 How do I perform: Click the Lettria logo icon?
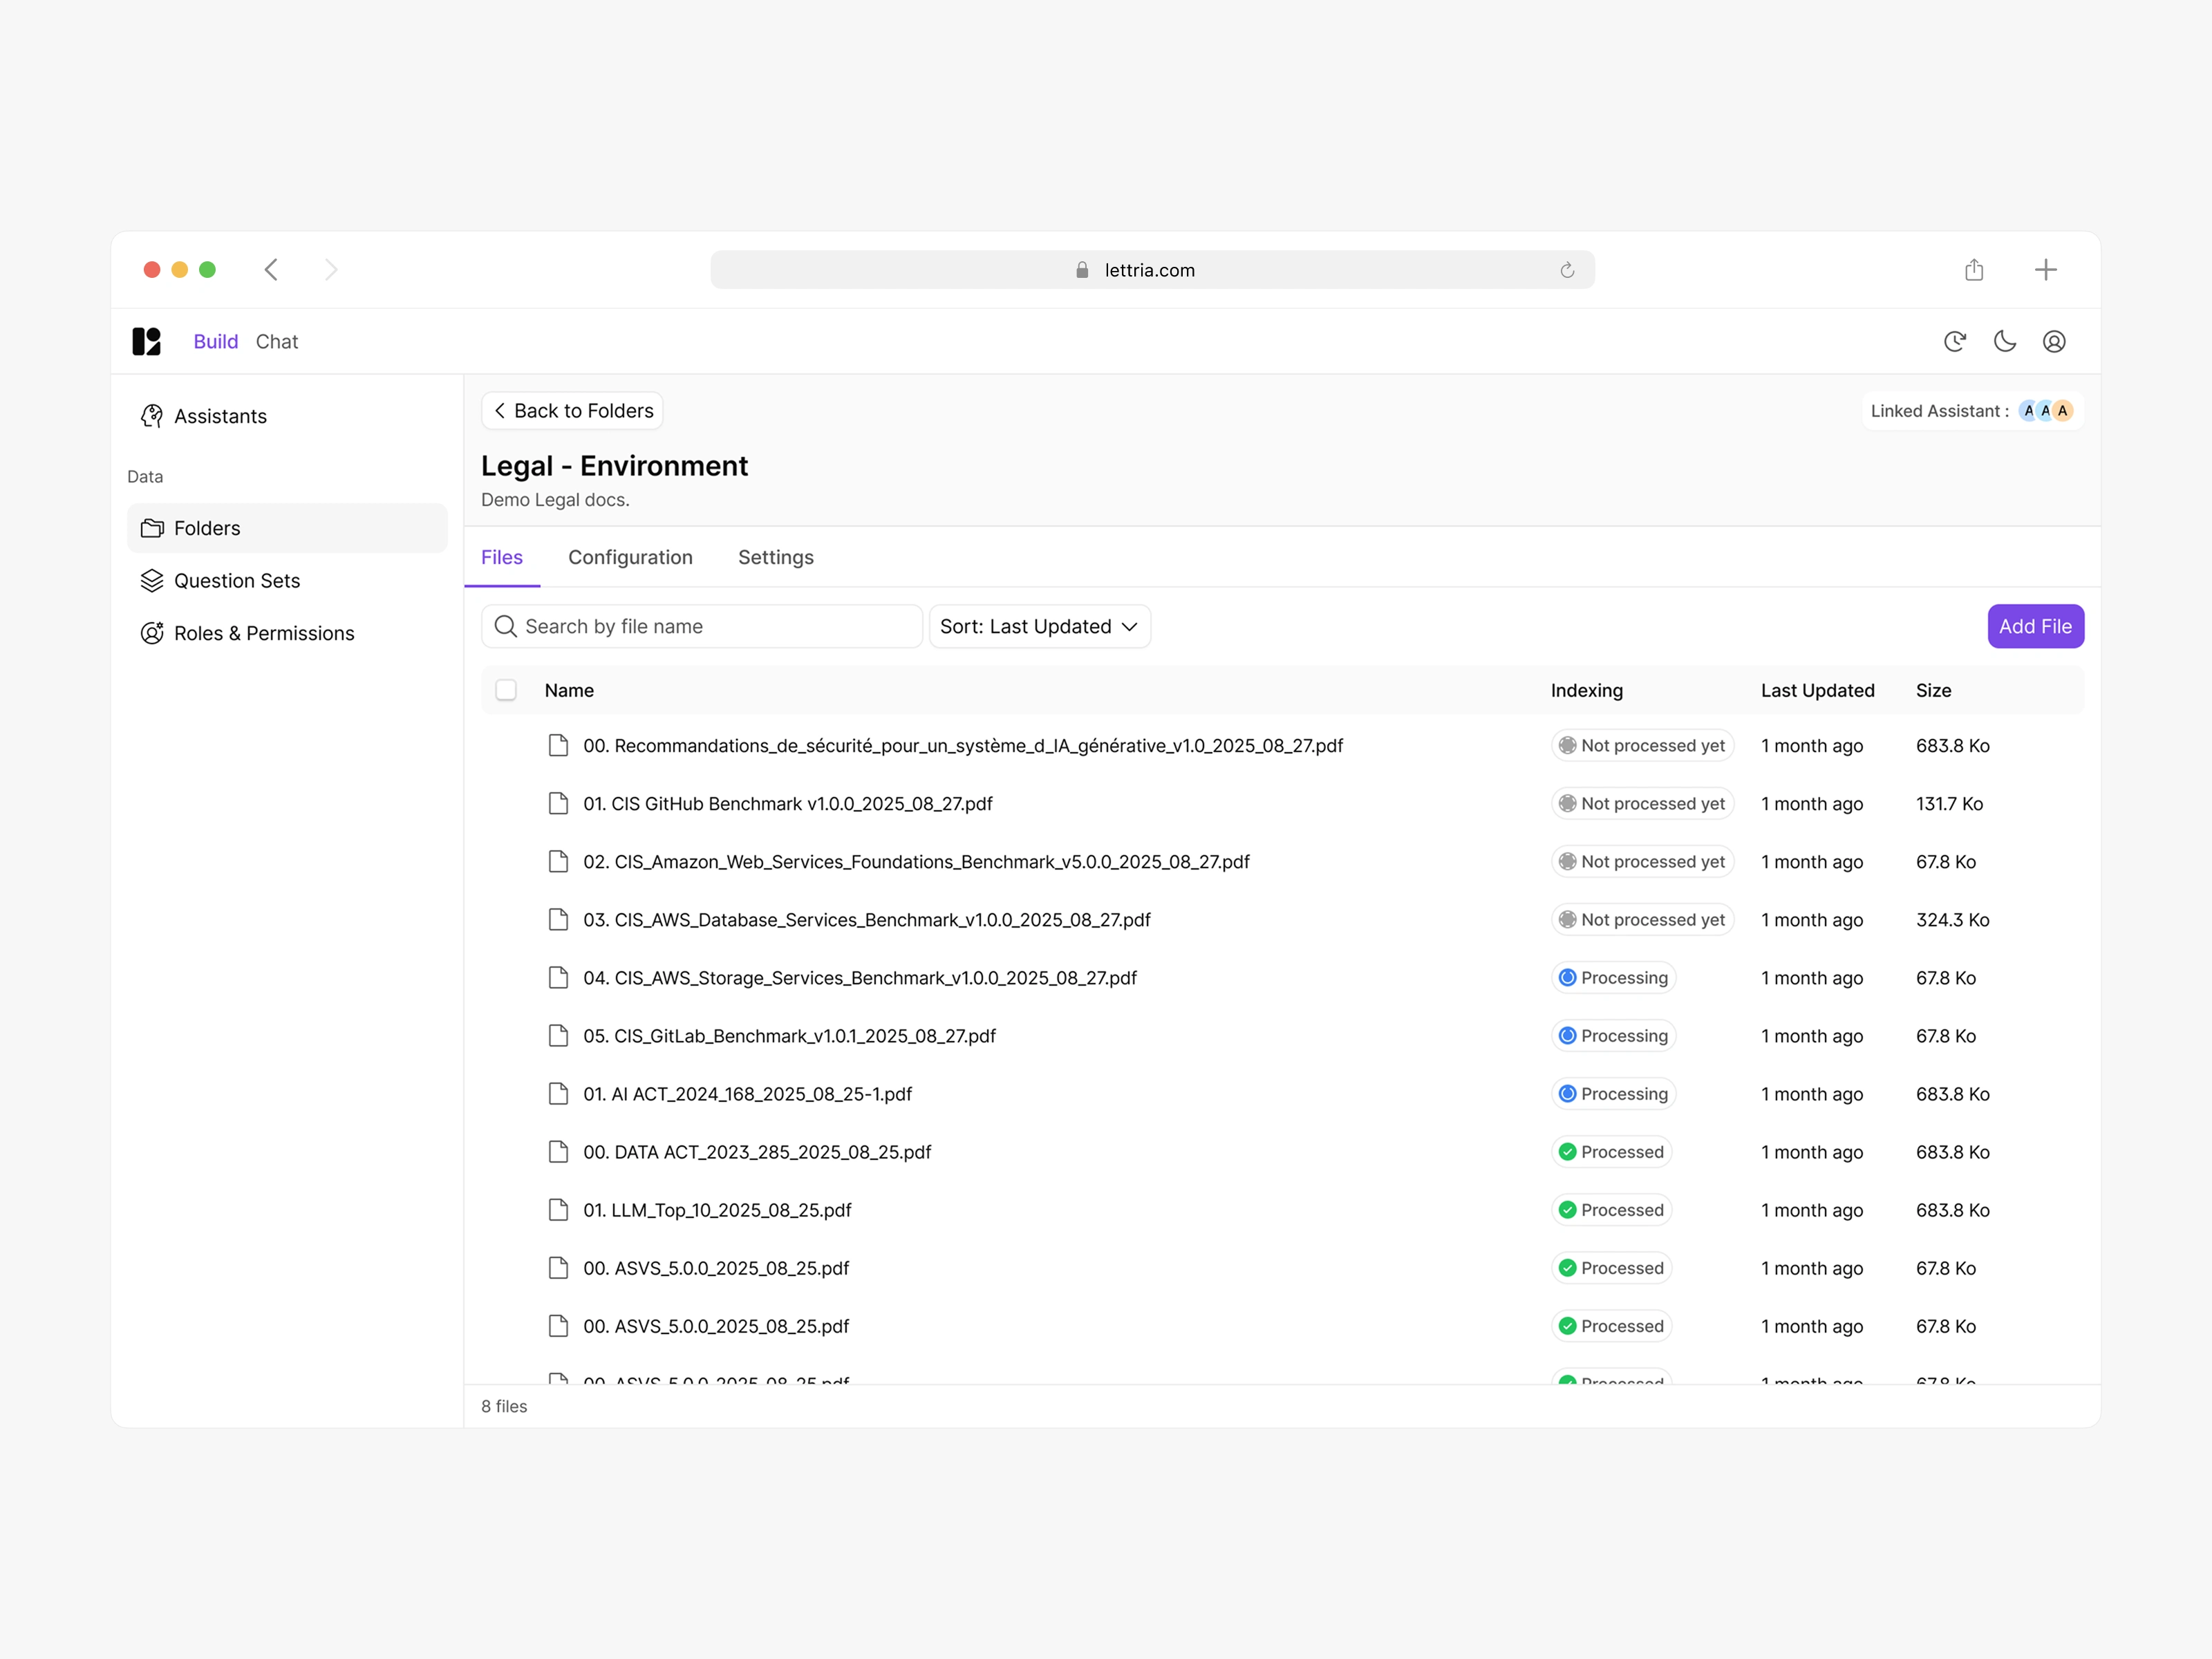coord(146,341)
